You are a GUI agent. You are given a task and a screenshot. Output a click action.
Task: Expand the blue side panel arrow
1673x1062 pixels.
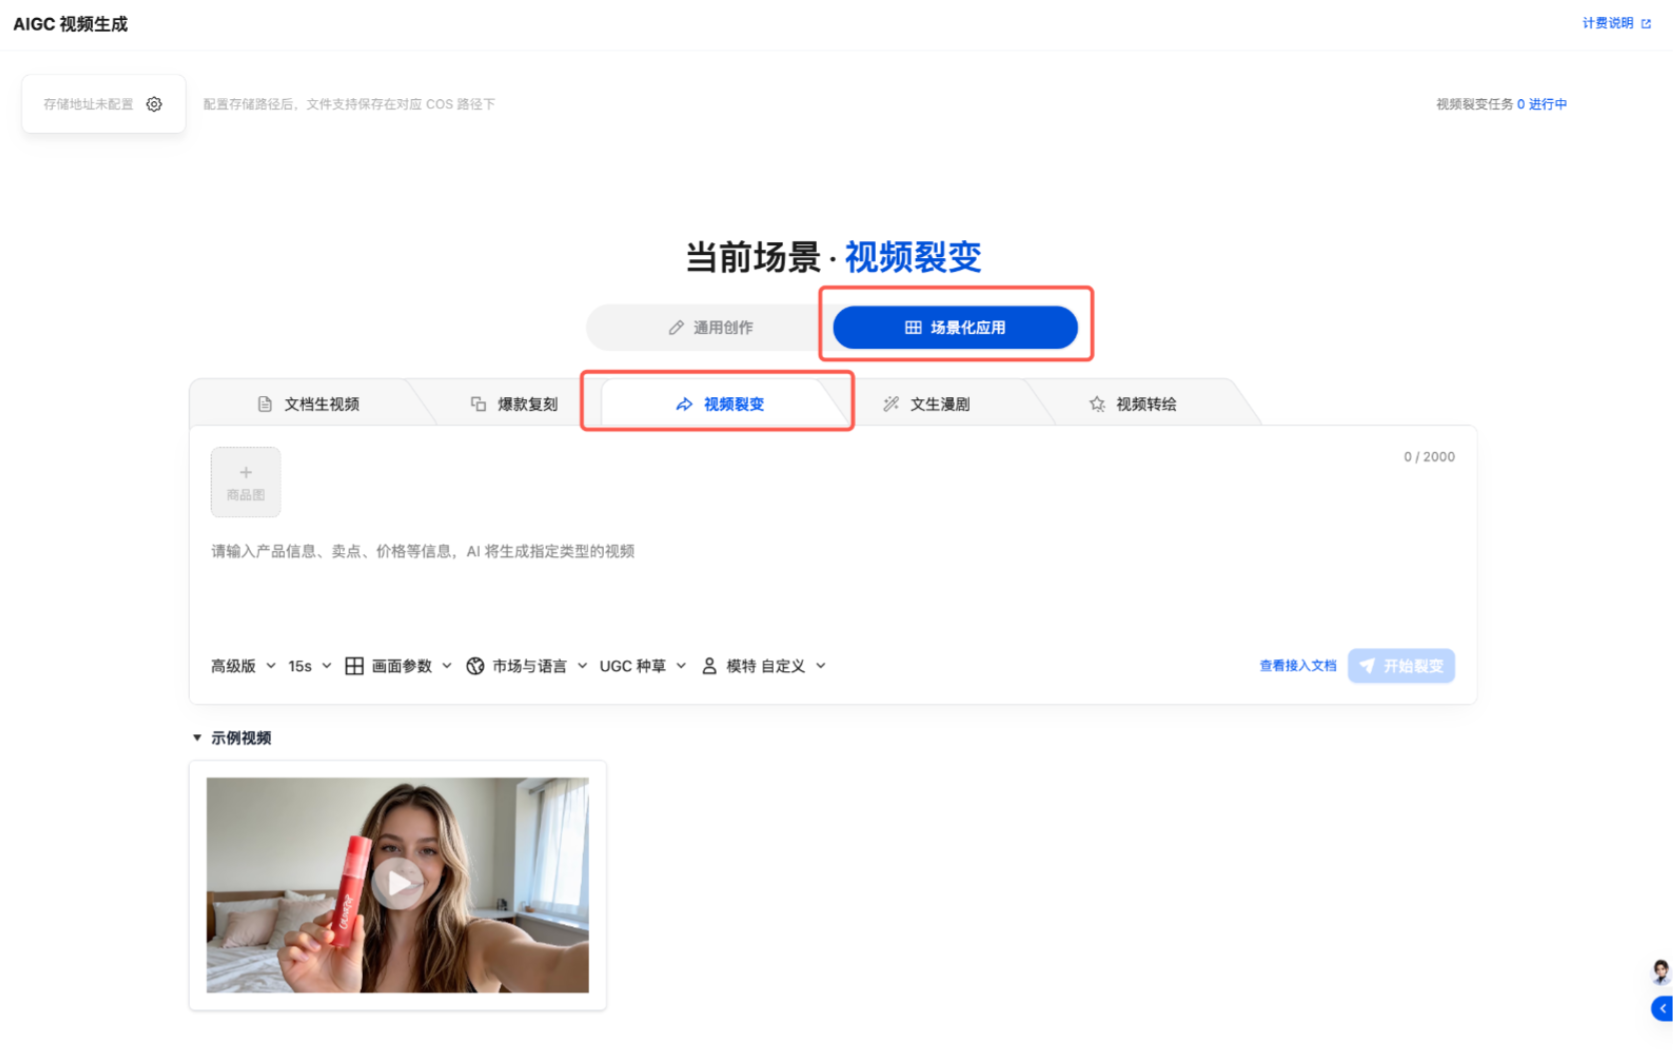coord(1662,1009)
